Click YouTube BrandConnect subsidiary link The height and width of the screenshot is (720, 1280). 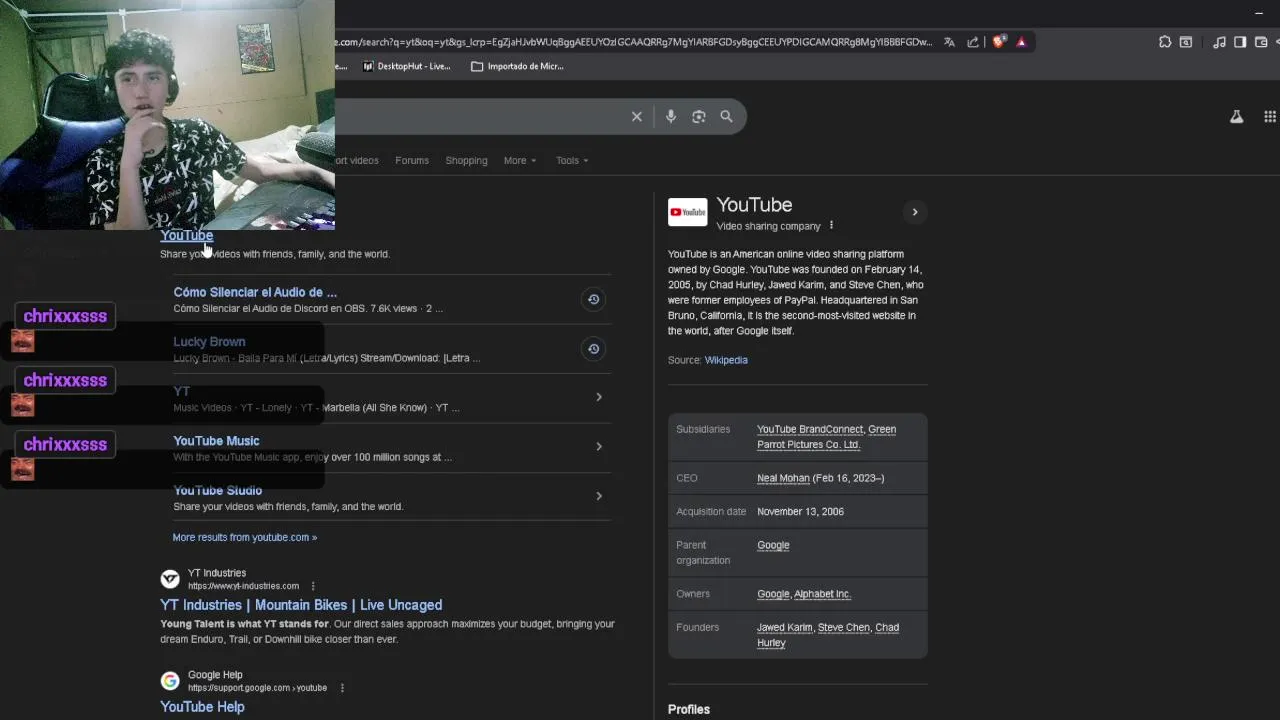810,430
